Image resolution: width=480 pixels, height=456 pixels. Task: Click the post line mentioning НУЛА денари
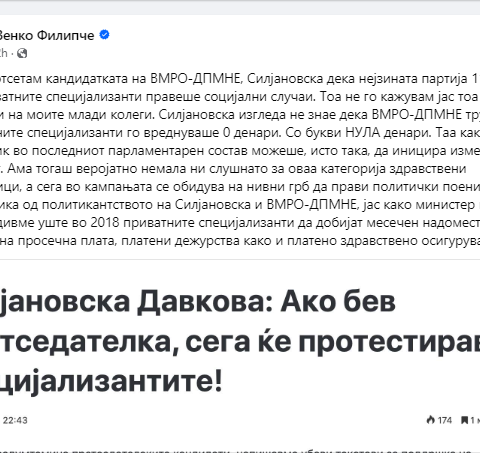click(240, 133)
